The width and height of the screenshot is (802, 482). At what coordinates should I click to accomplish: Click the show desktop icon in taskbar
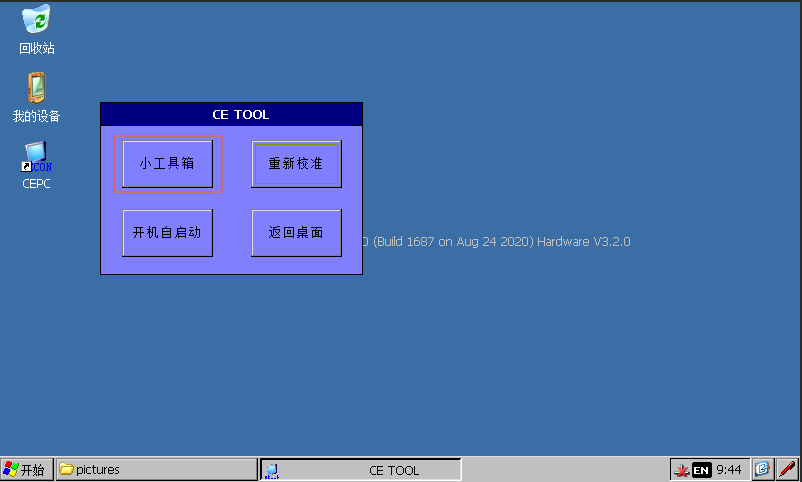(762, 469)
